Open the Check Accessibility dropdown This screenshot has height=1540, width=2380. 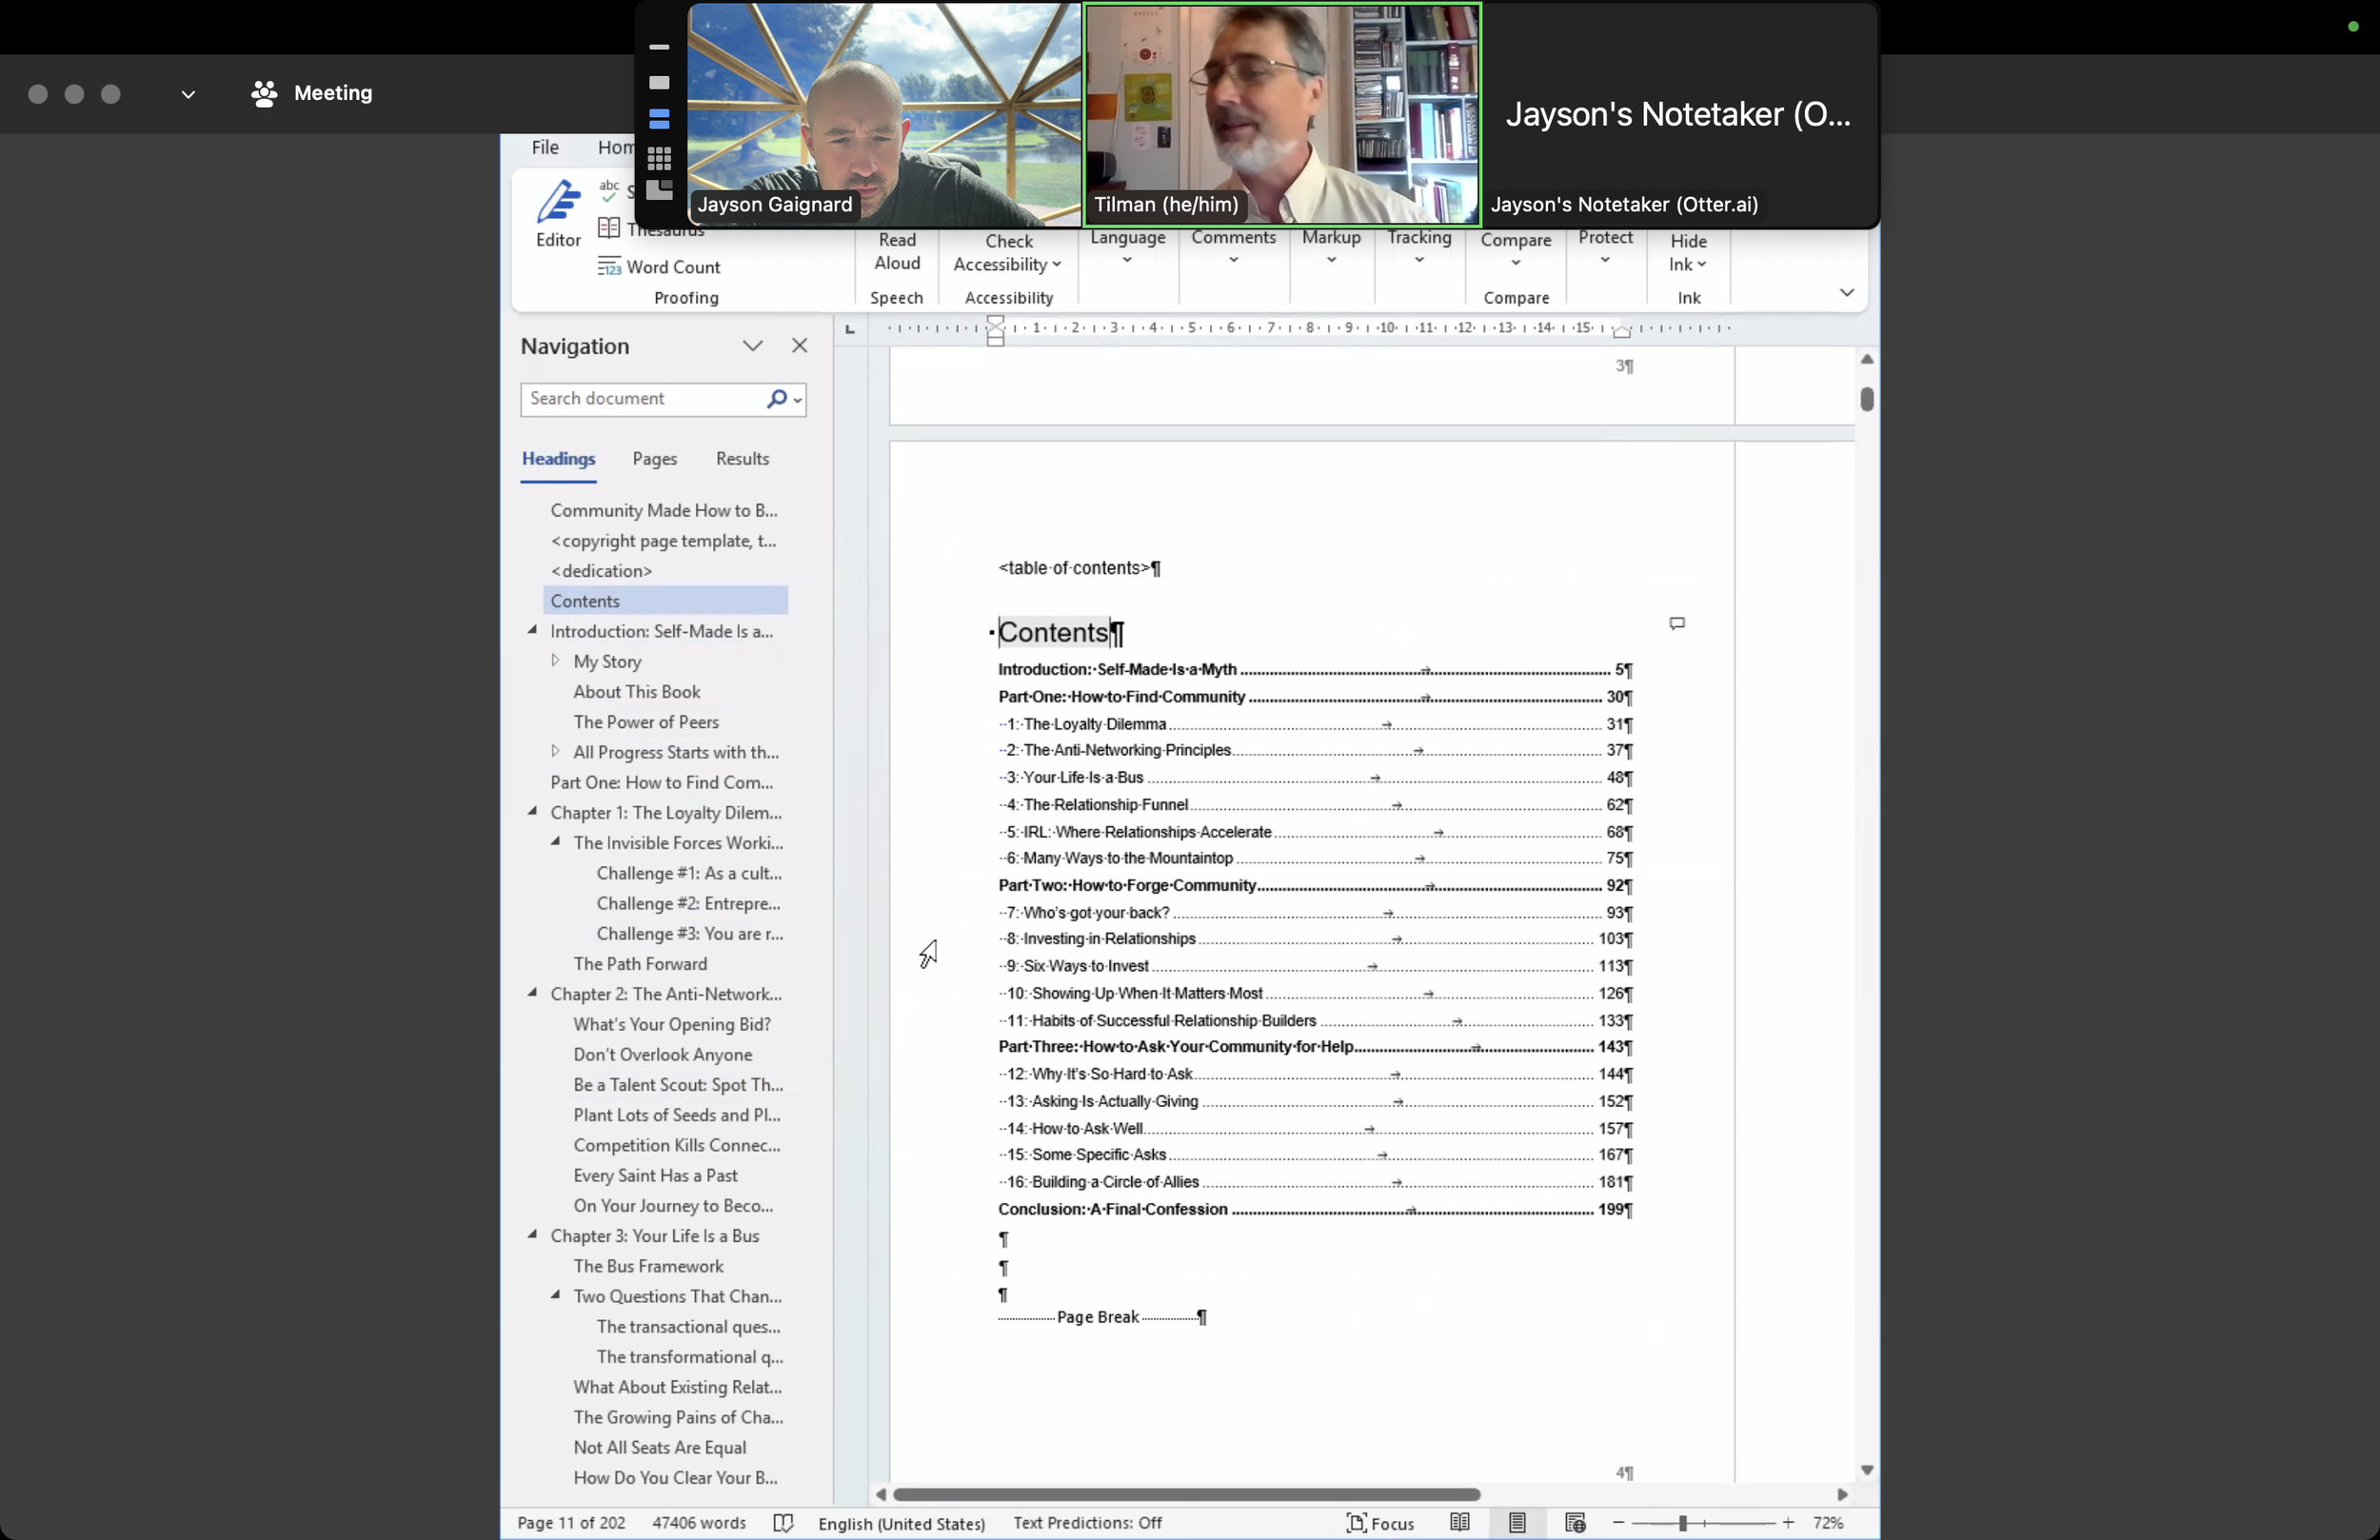[1008, 253]
